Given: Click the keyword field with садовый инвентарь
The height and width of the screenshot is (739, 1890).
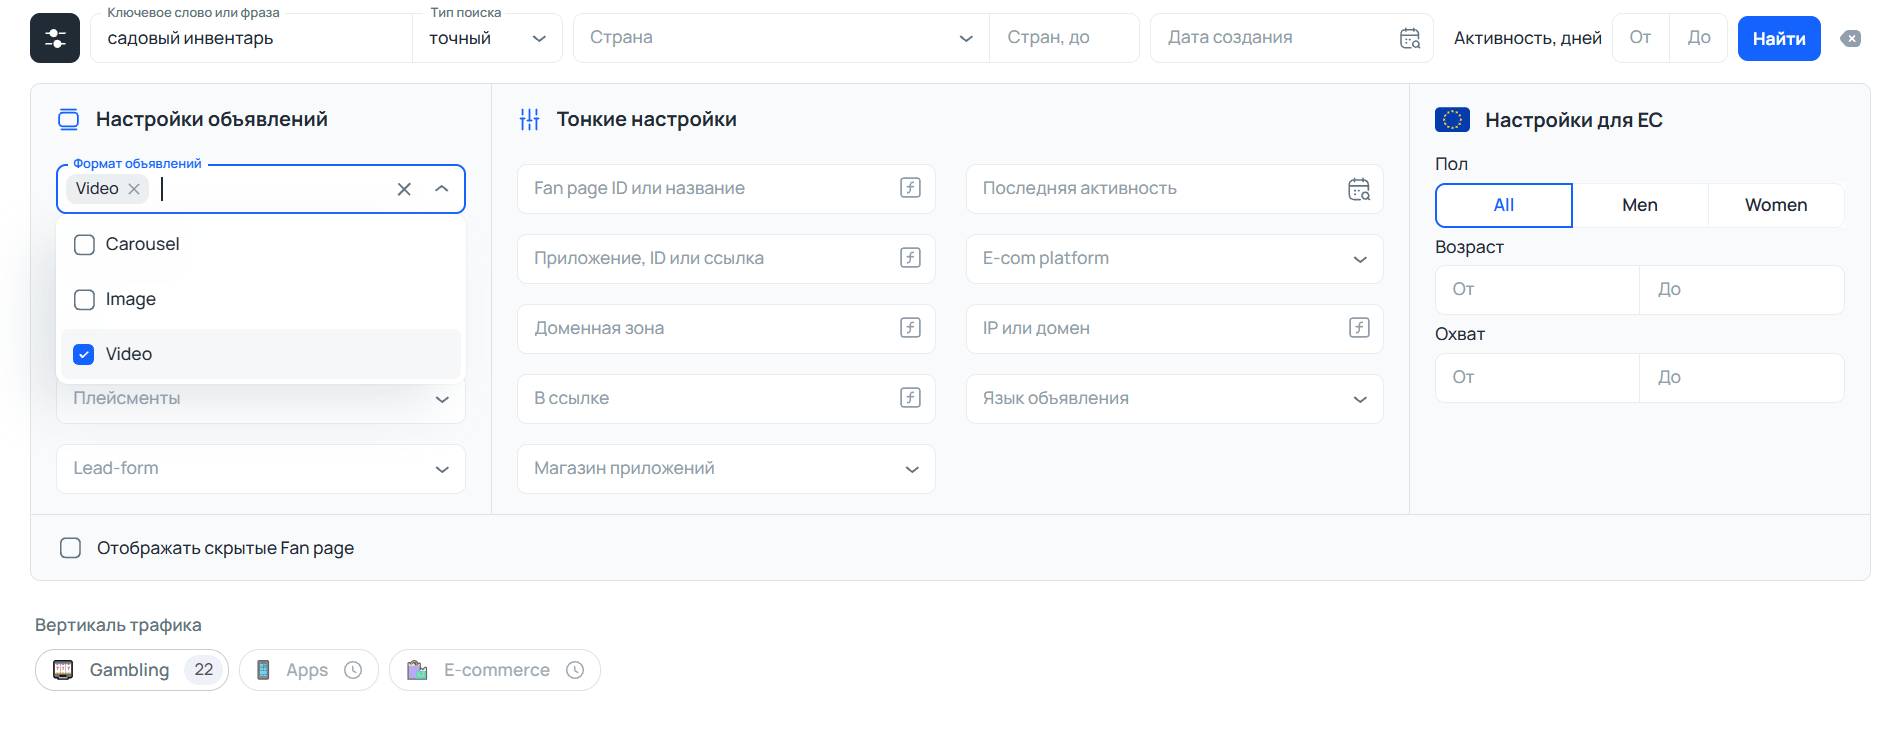Looking at the screenshot, I should coord(251,38).
